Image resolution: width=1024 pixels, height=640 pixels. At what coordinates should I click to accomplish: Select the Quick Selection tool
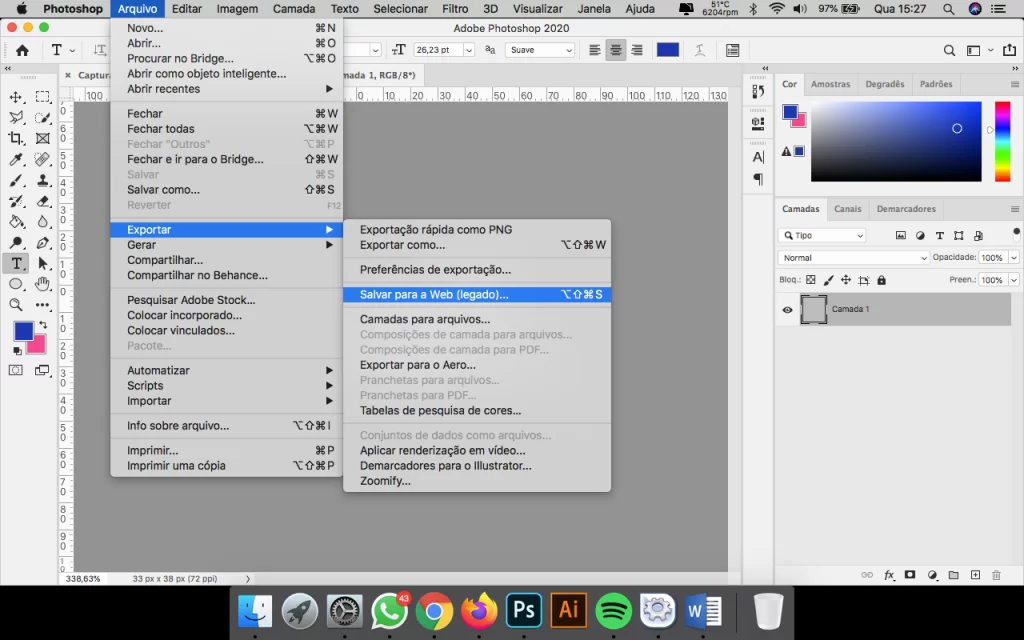[x=42, y=118]
